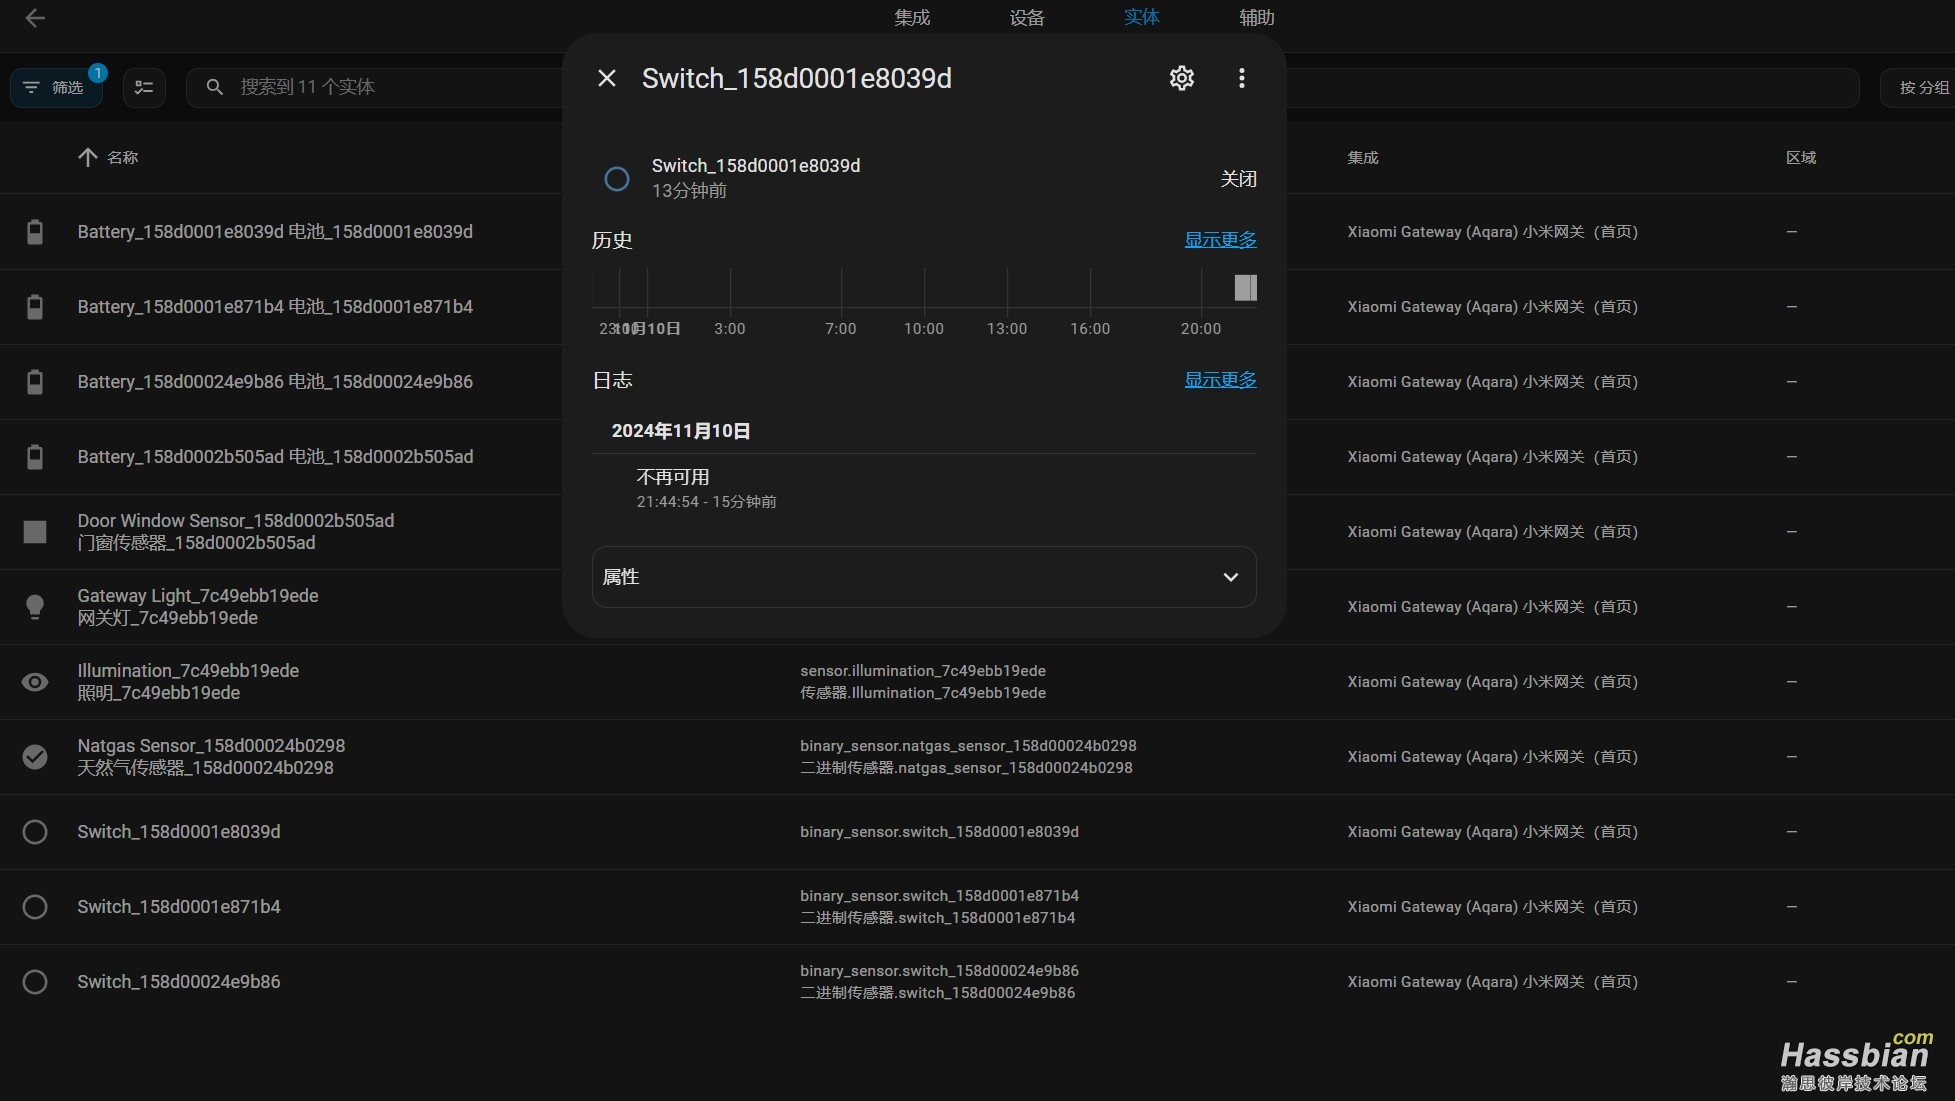The width and height of the screenshot is (1955, 1101).
Task: Click circle icon of row Switch_158d00024e9b86
Action: [x=35, y=982]
